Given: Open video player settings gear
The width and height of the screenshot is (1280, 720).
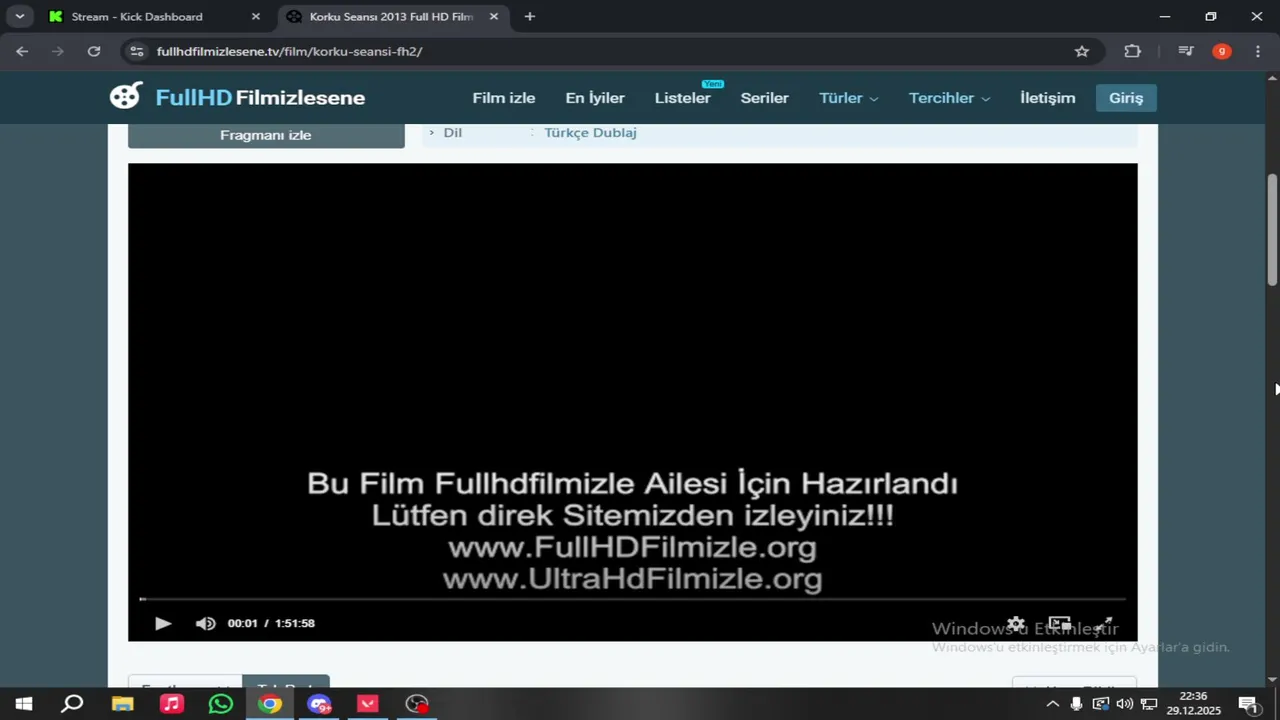Looking at the screenshot, I should coord(1016,624).
